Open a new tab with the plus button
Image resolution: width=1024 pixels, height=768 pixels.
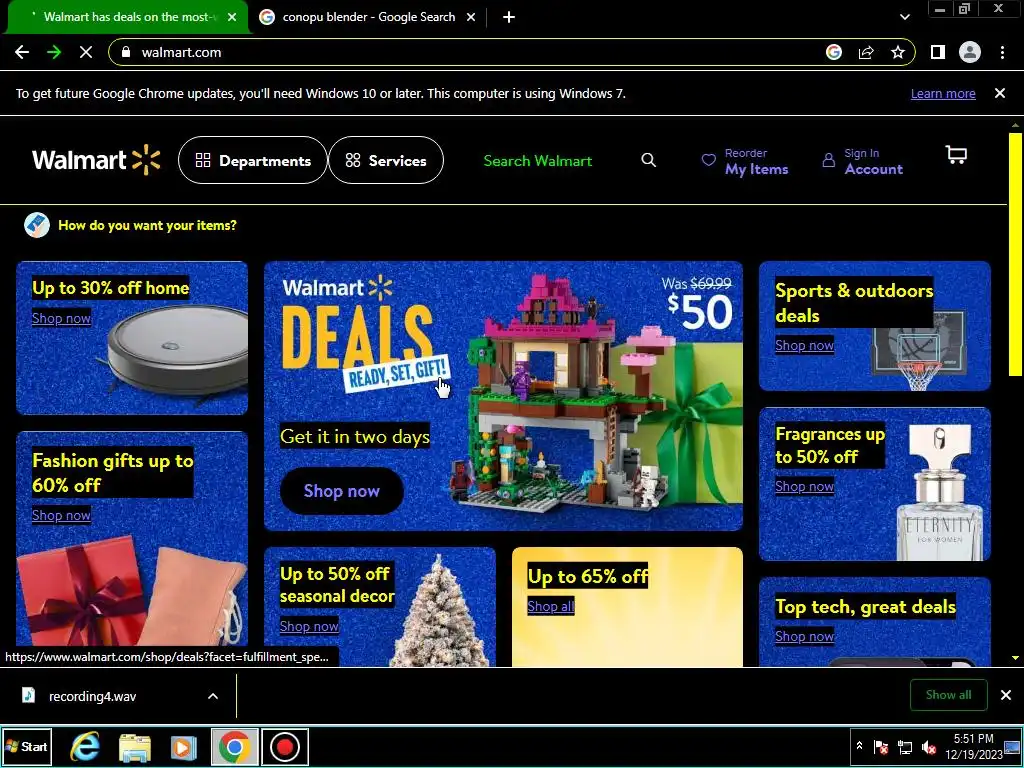click(x=509, y=17)
